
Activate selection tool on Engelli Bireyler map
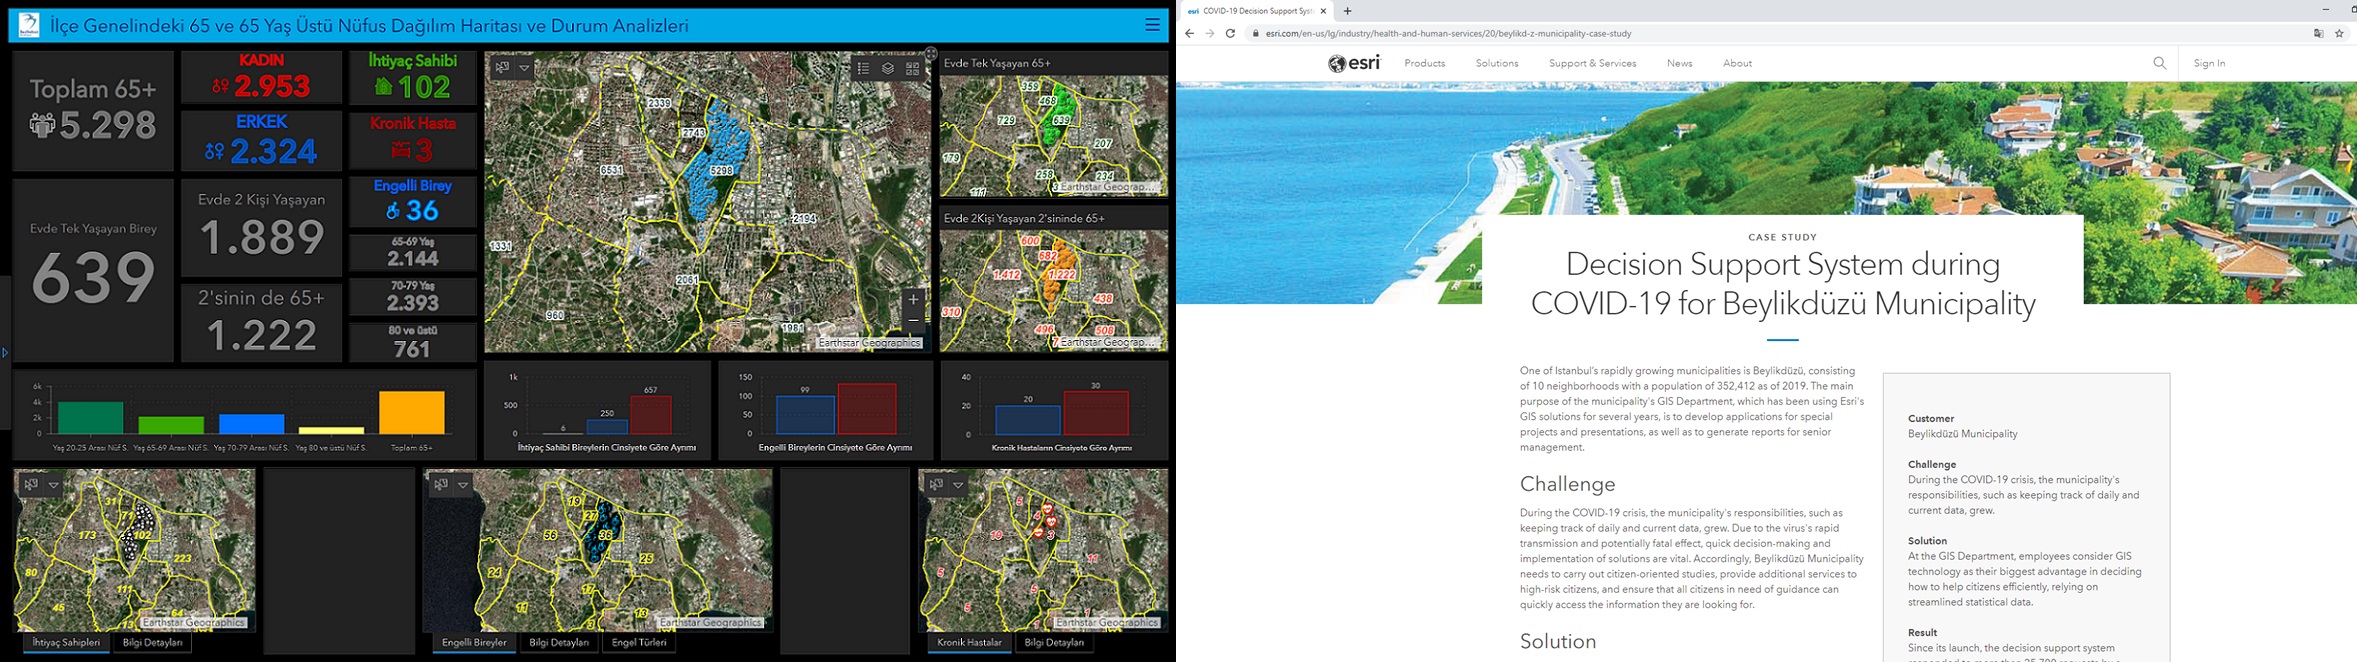440,485
